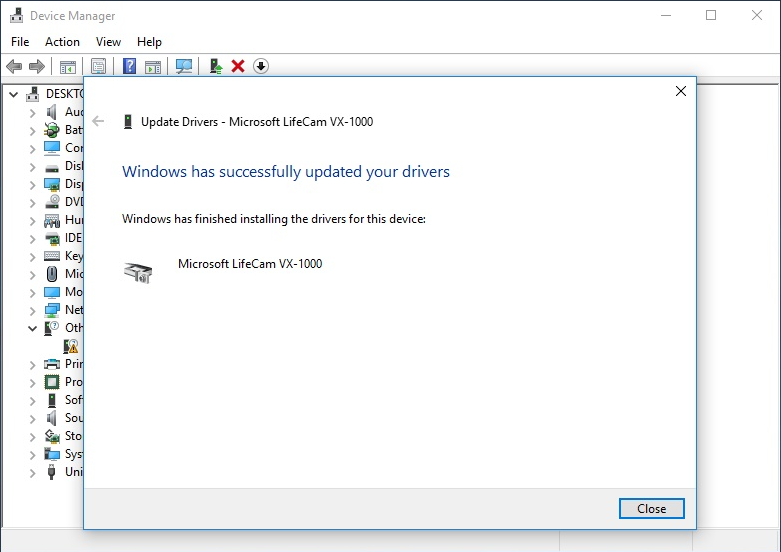Expand the Disk drives tree node
Screen dimensions: 781x552
point(32,167)
